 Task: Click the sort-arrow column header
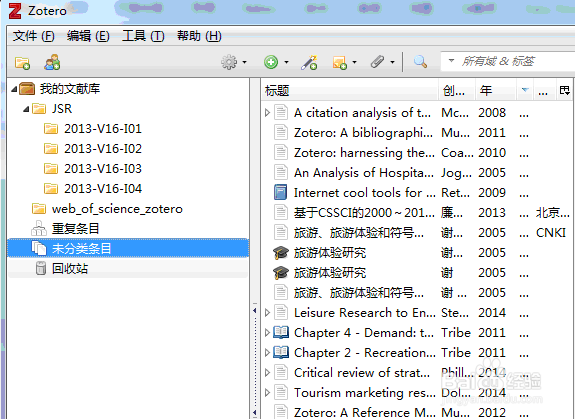tap(525, 90)
